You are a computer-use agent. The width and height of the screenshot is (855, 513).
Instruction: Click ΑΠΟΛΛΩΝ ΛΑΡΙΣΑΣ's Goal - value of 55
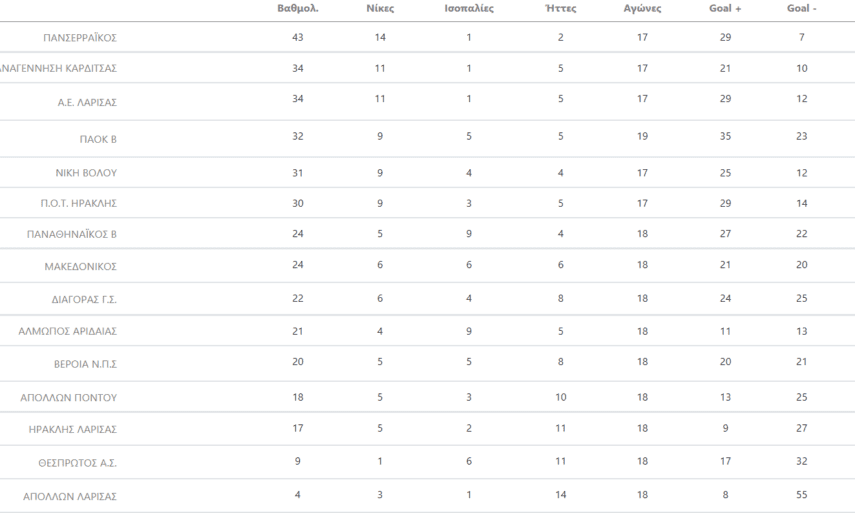pyautogui.click(x=801, y=495)
